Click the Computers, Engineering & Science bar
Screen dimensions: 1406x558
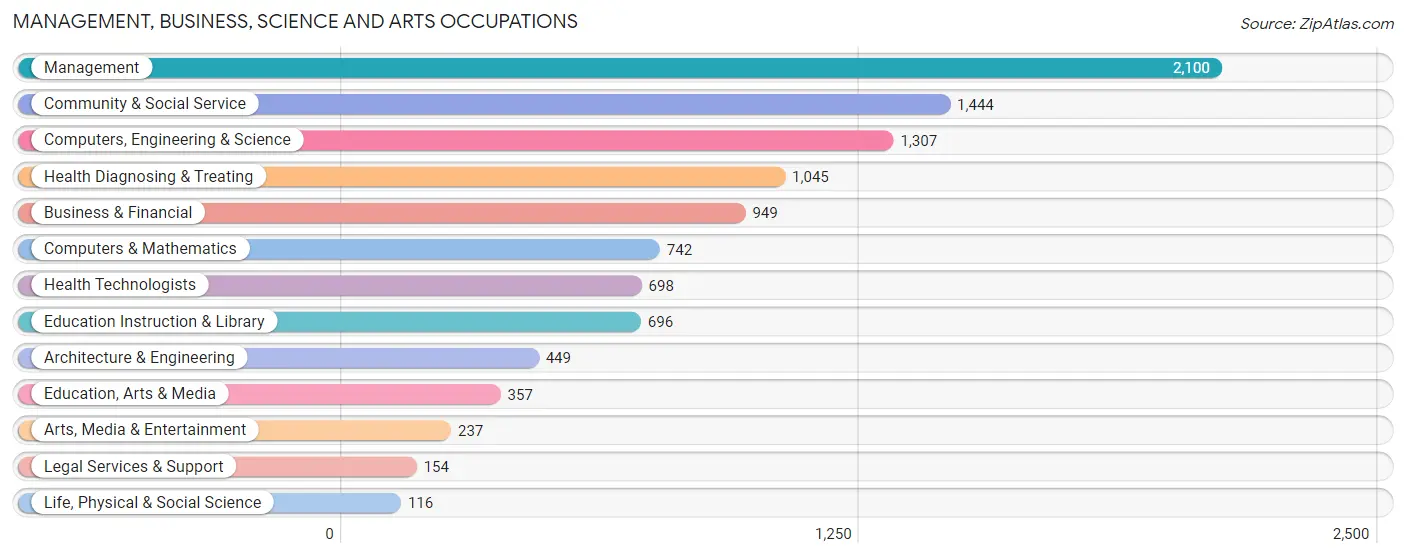pyautogui.click(x=455, y=140)
